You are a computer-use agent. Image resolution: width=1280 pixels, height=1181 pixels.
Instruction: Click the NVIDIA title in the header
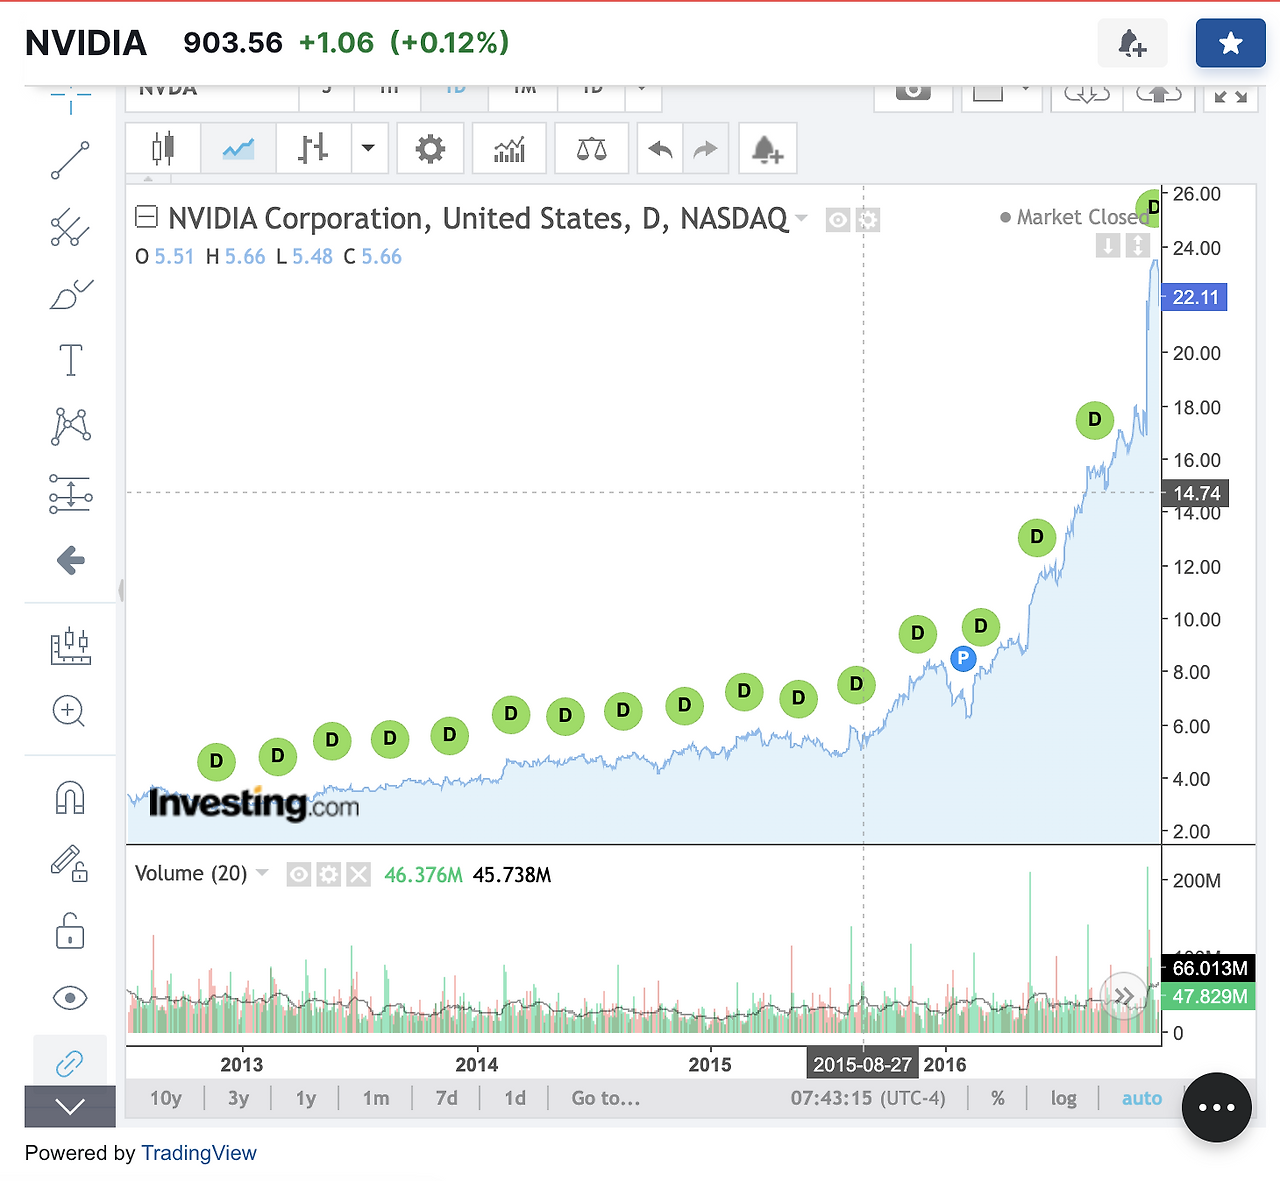(x=86, y=43)
